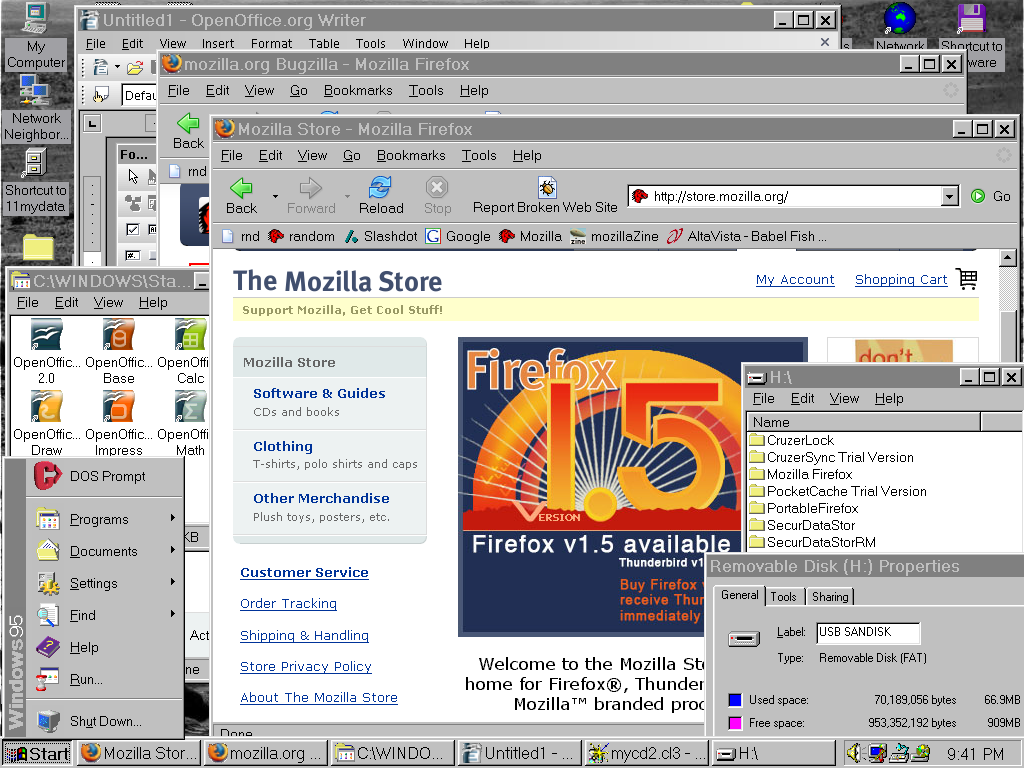
Task: Open the Back button history arrow in Mozilla Store
Action: tap(275, 196)
